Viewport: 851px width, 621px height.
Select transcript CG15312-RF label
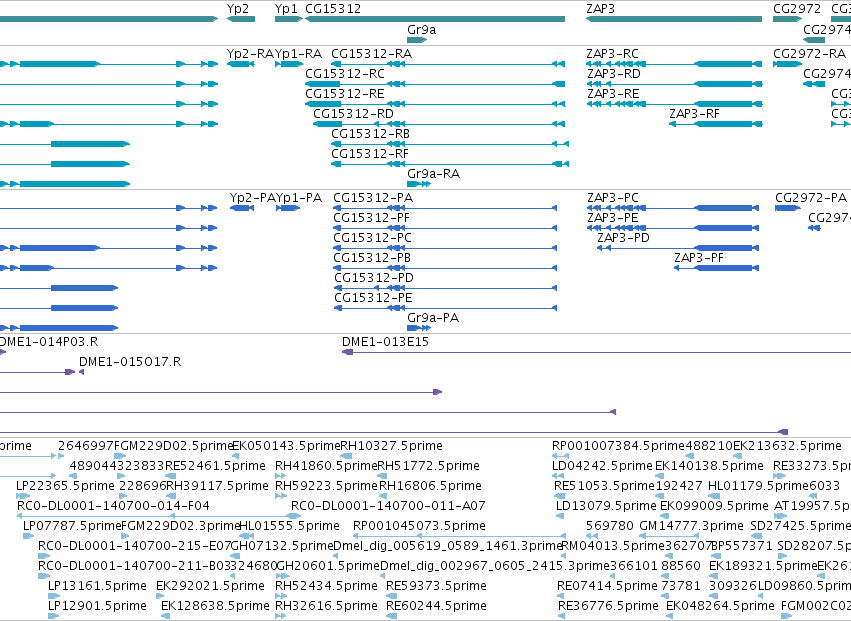point(370,154)
